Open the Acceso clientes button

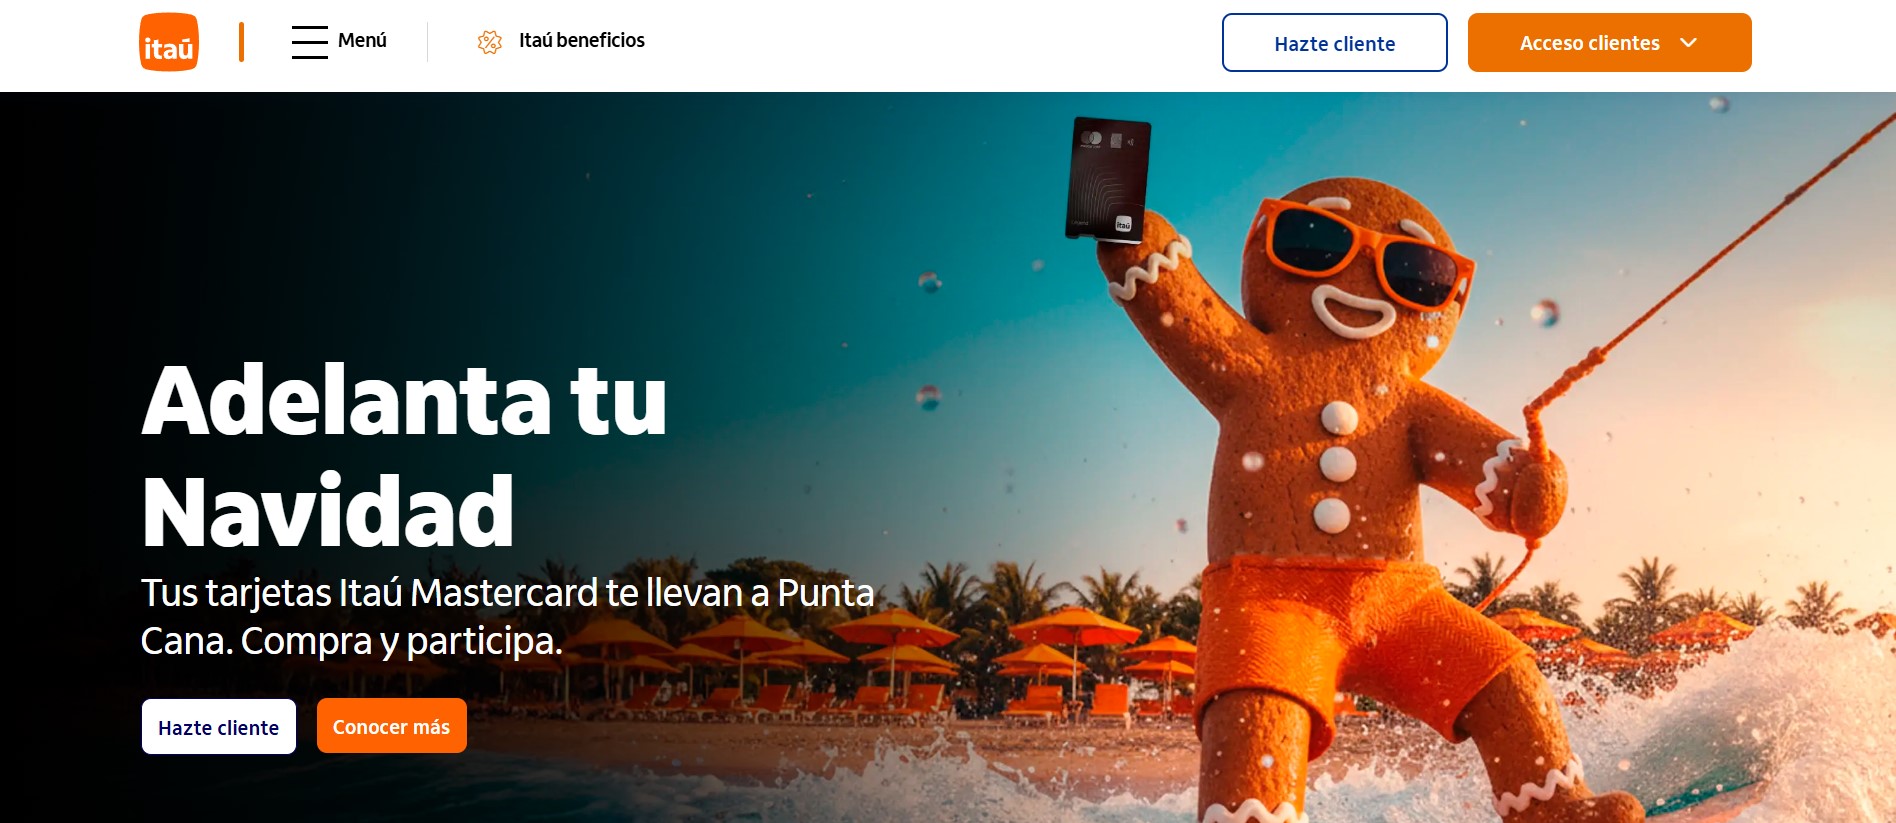point(1609,42)
